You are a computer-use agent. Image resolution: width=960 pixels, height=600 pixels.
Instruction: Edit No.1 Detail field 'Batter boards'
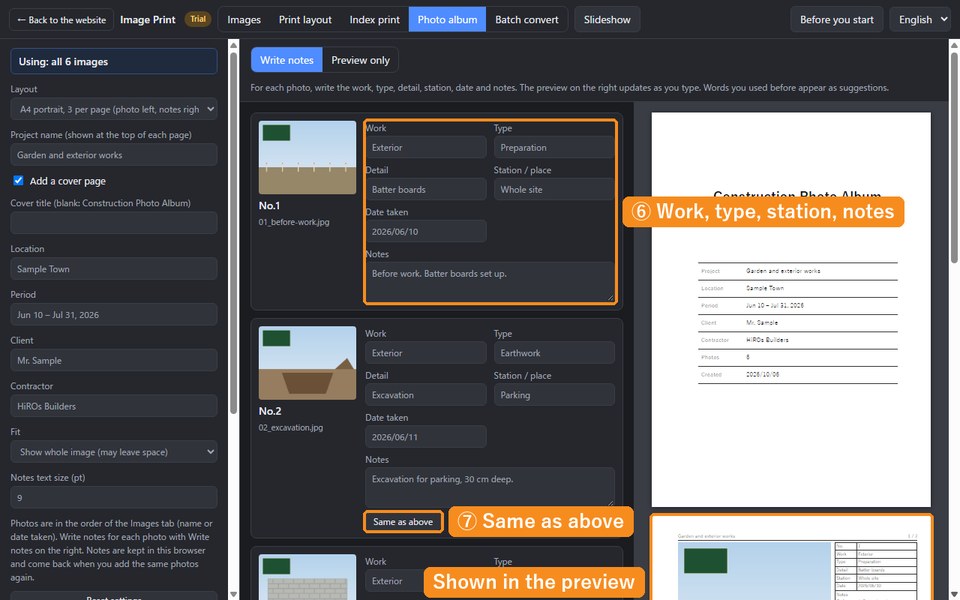tap(426, 189)
